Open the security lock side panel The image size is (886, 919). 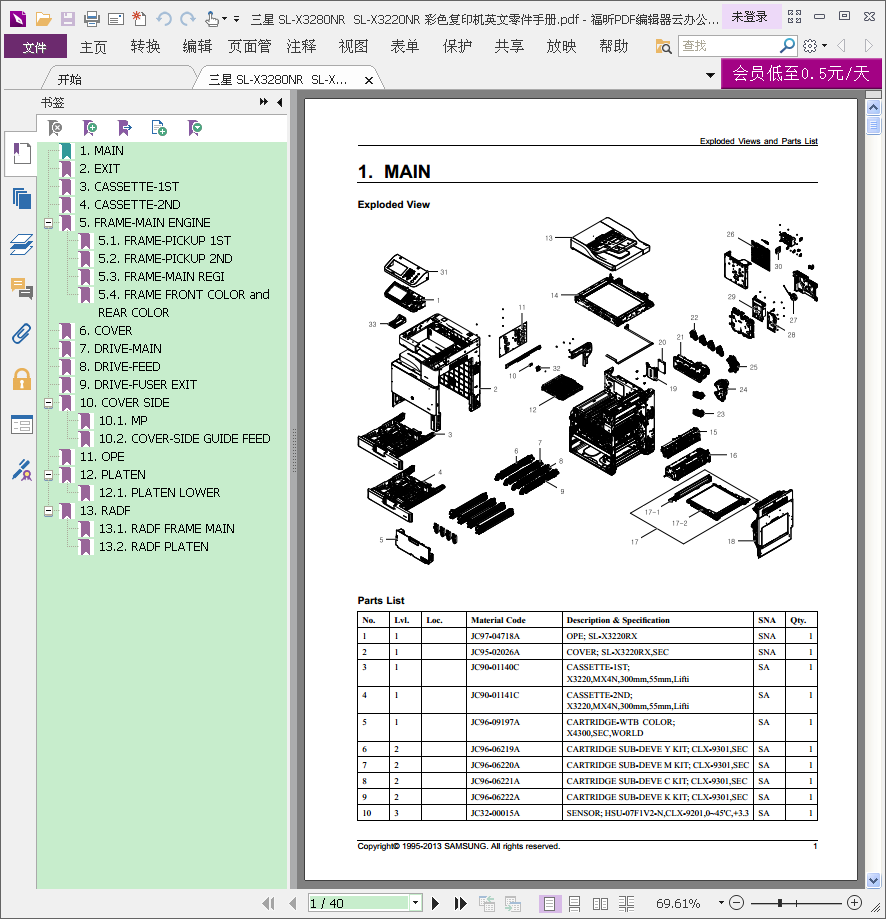(x=22, y=379)
